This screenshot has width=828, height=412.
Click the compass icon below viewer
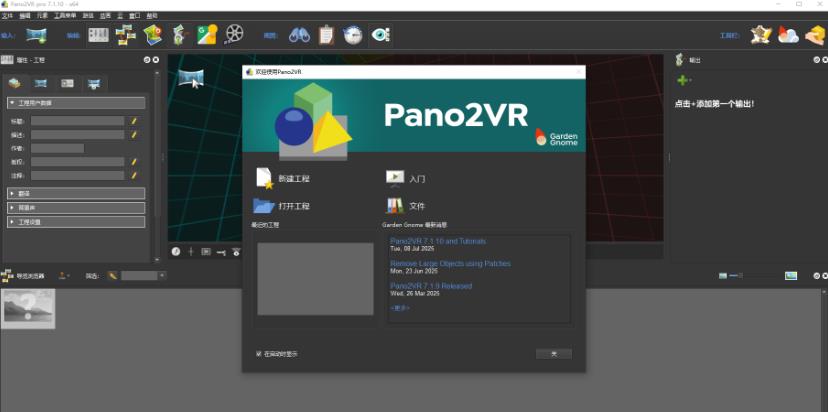176,252
